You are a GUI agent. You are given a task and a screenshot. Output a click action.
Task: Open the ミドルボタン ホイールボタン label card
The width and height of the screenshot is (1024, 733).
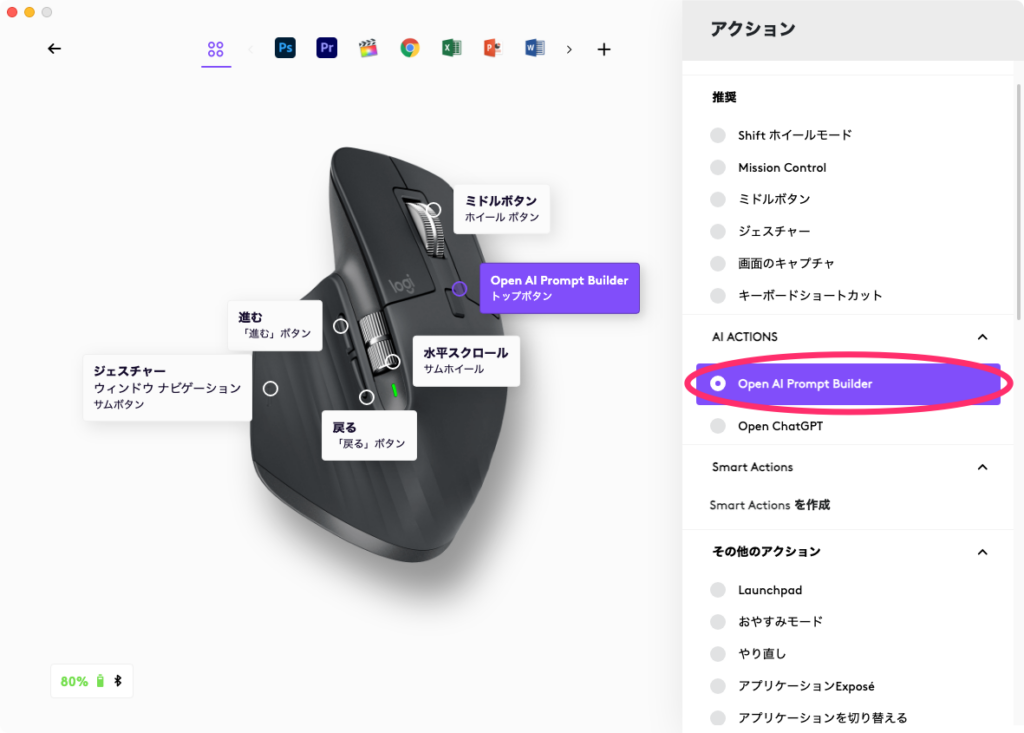[502, 208]
